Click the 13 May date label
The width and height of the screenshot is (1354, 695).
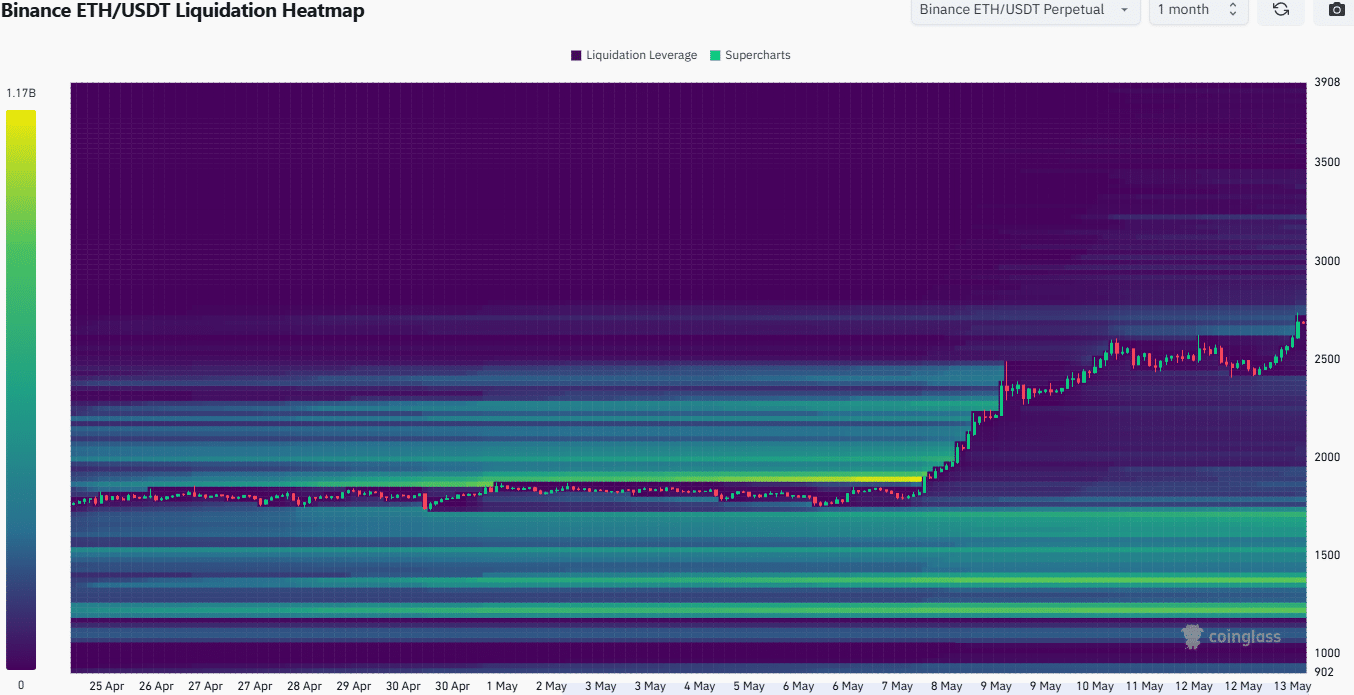[1292, 686]
